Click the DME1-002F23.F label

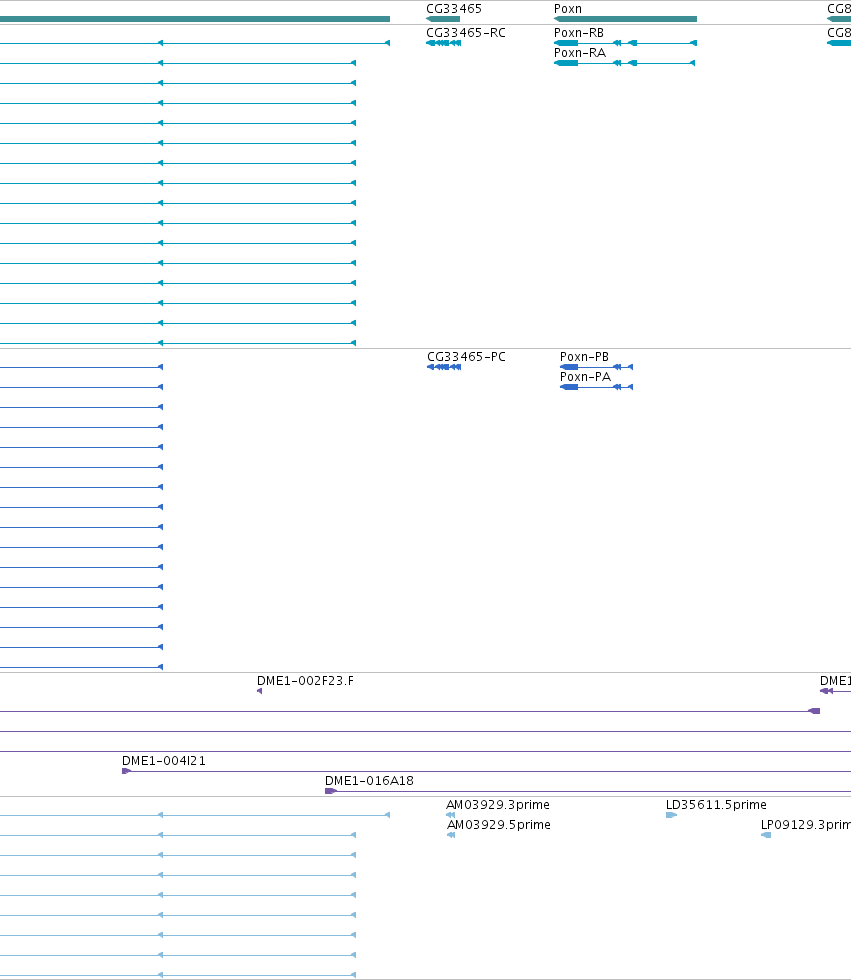click(305, 681)
